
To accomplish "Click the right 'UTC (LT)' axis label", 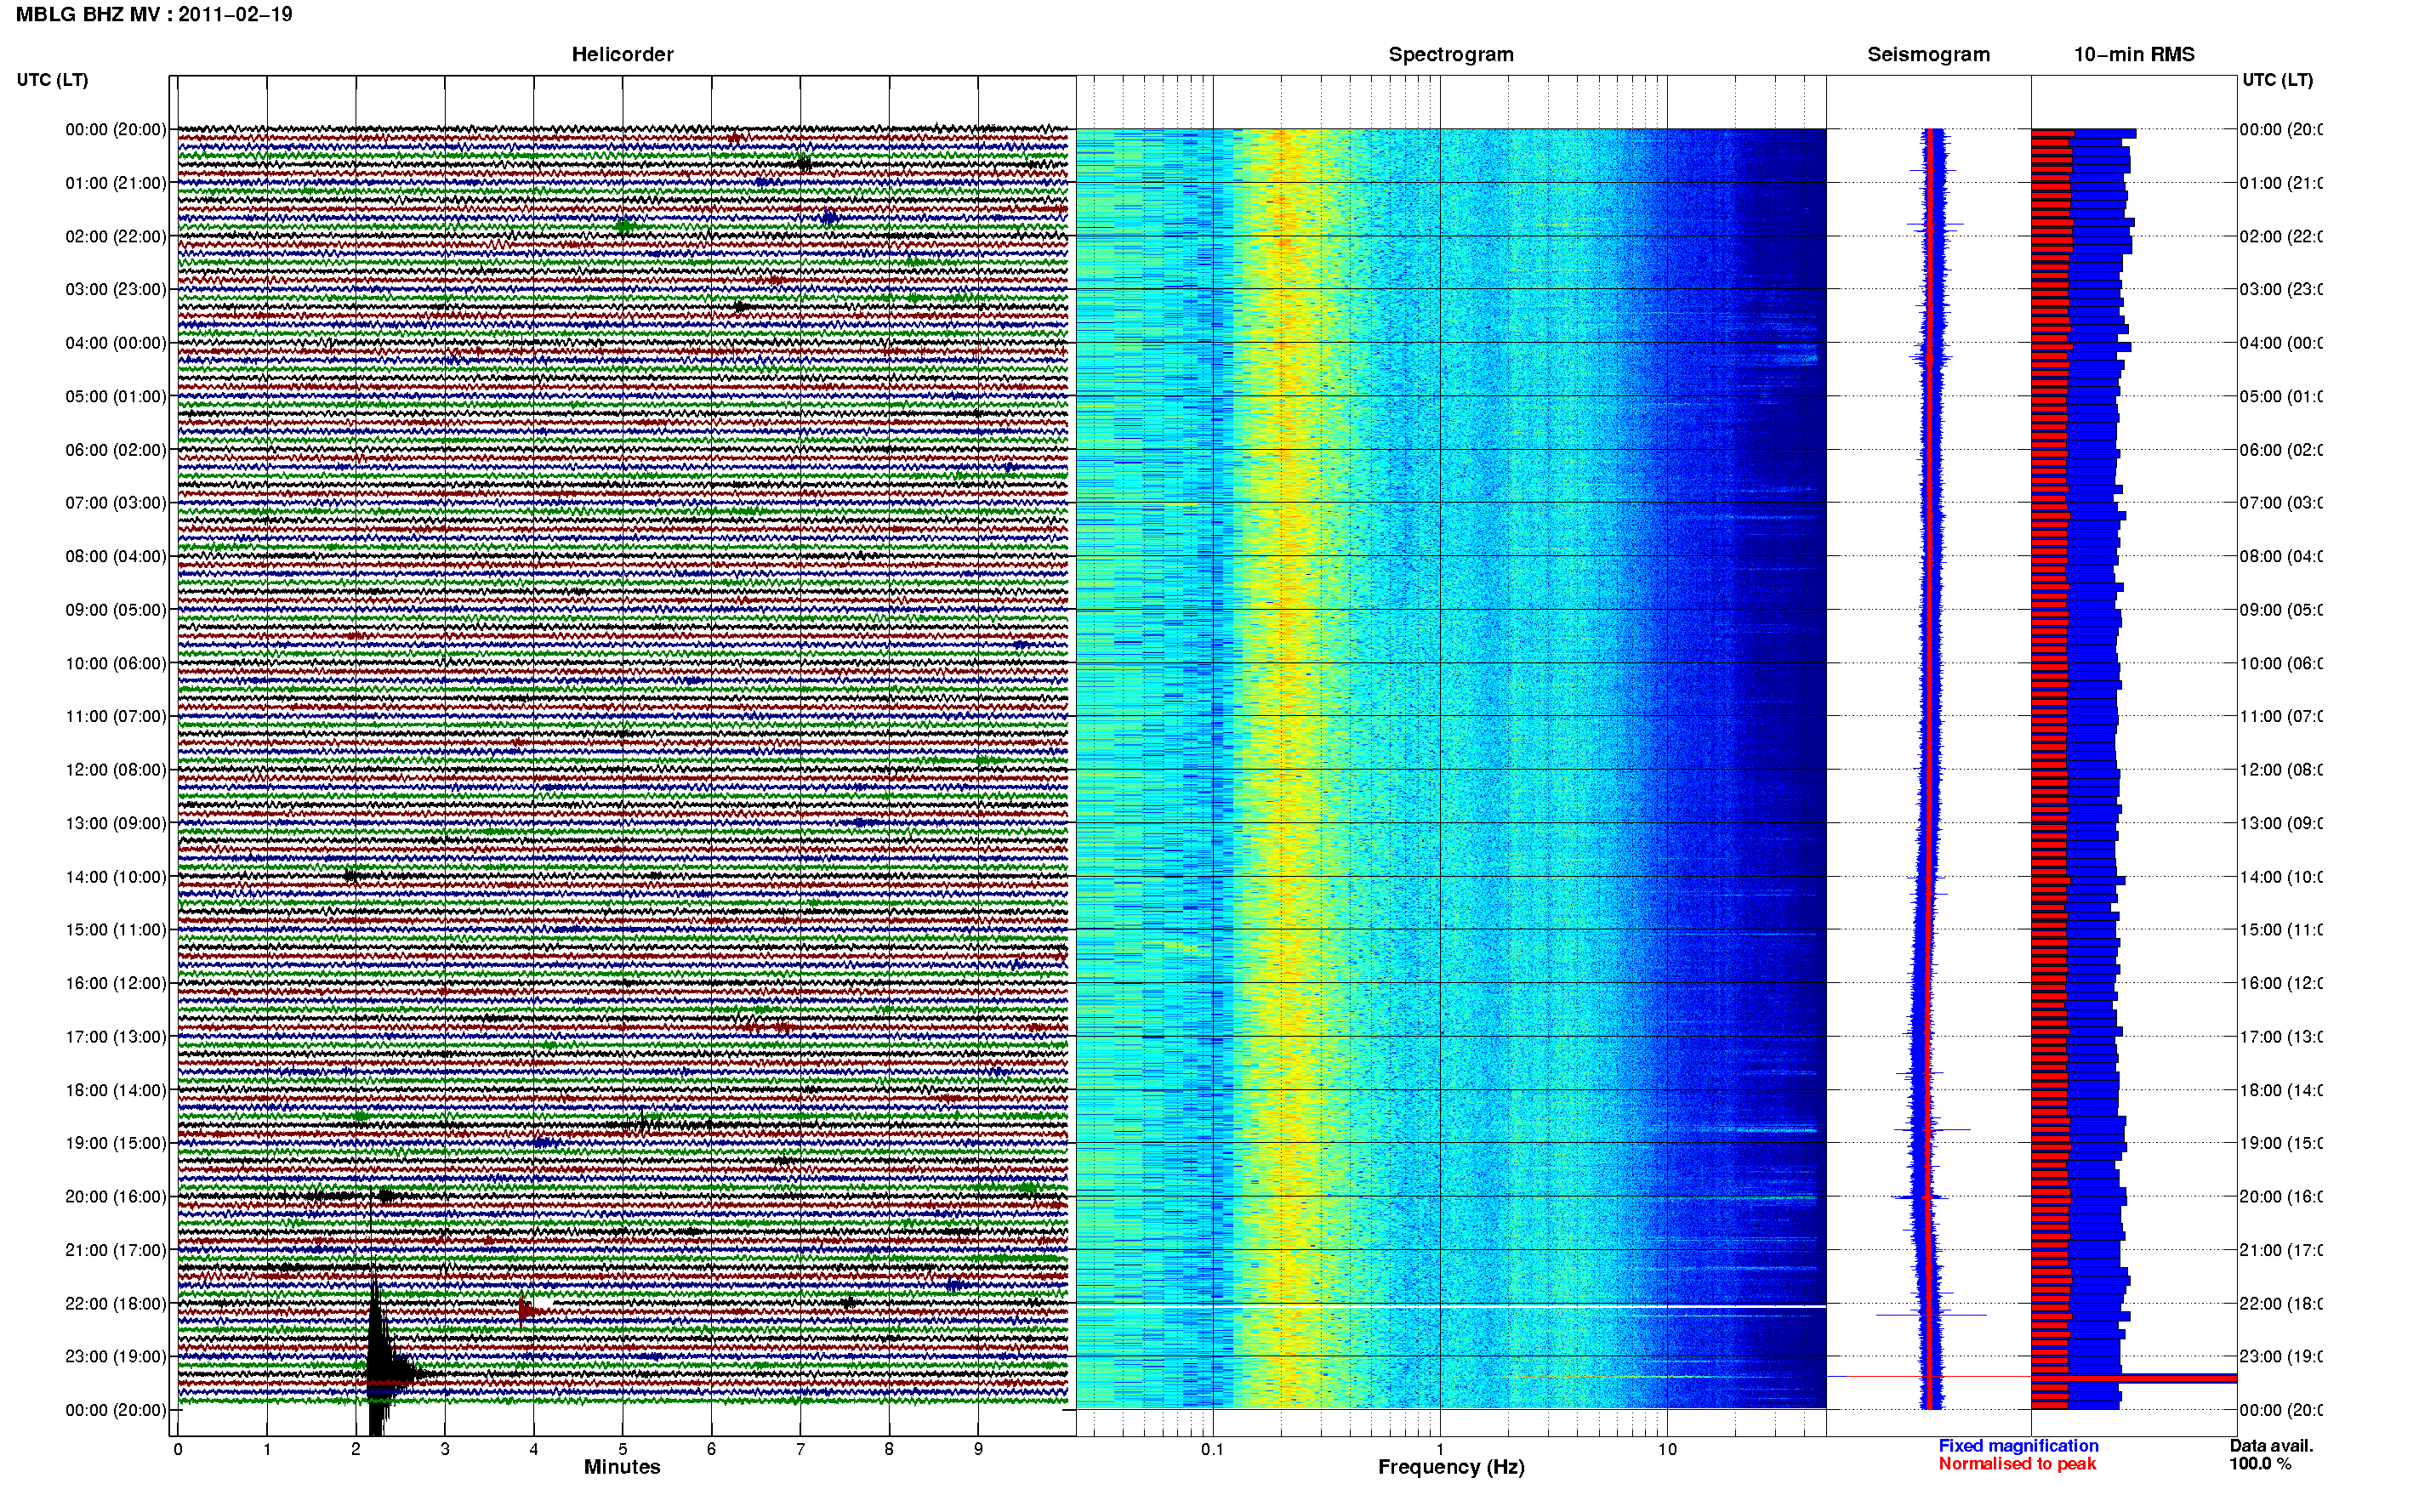I will tap(2277, 80).
